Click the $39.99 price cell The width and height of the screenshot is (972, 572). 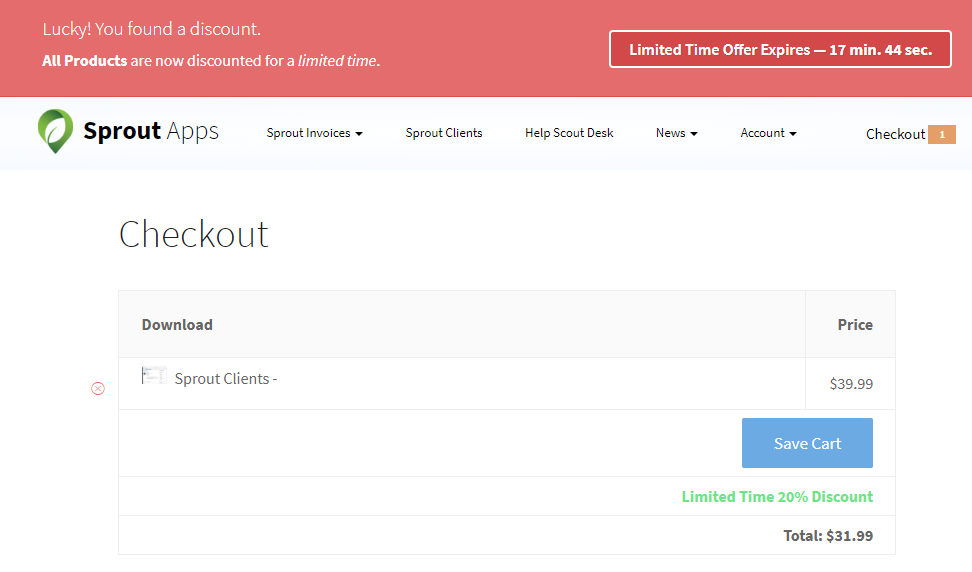point(851,384)
